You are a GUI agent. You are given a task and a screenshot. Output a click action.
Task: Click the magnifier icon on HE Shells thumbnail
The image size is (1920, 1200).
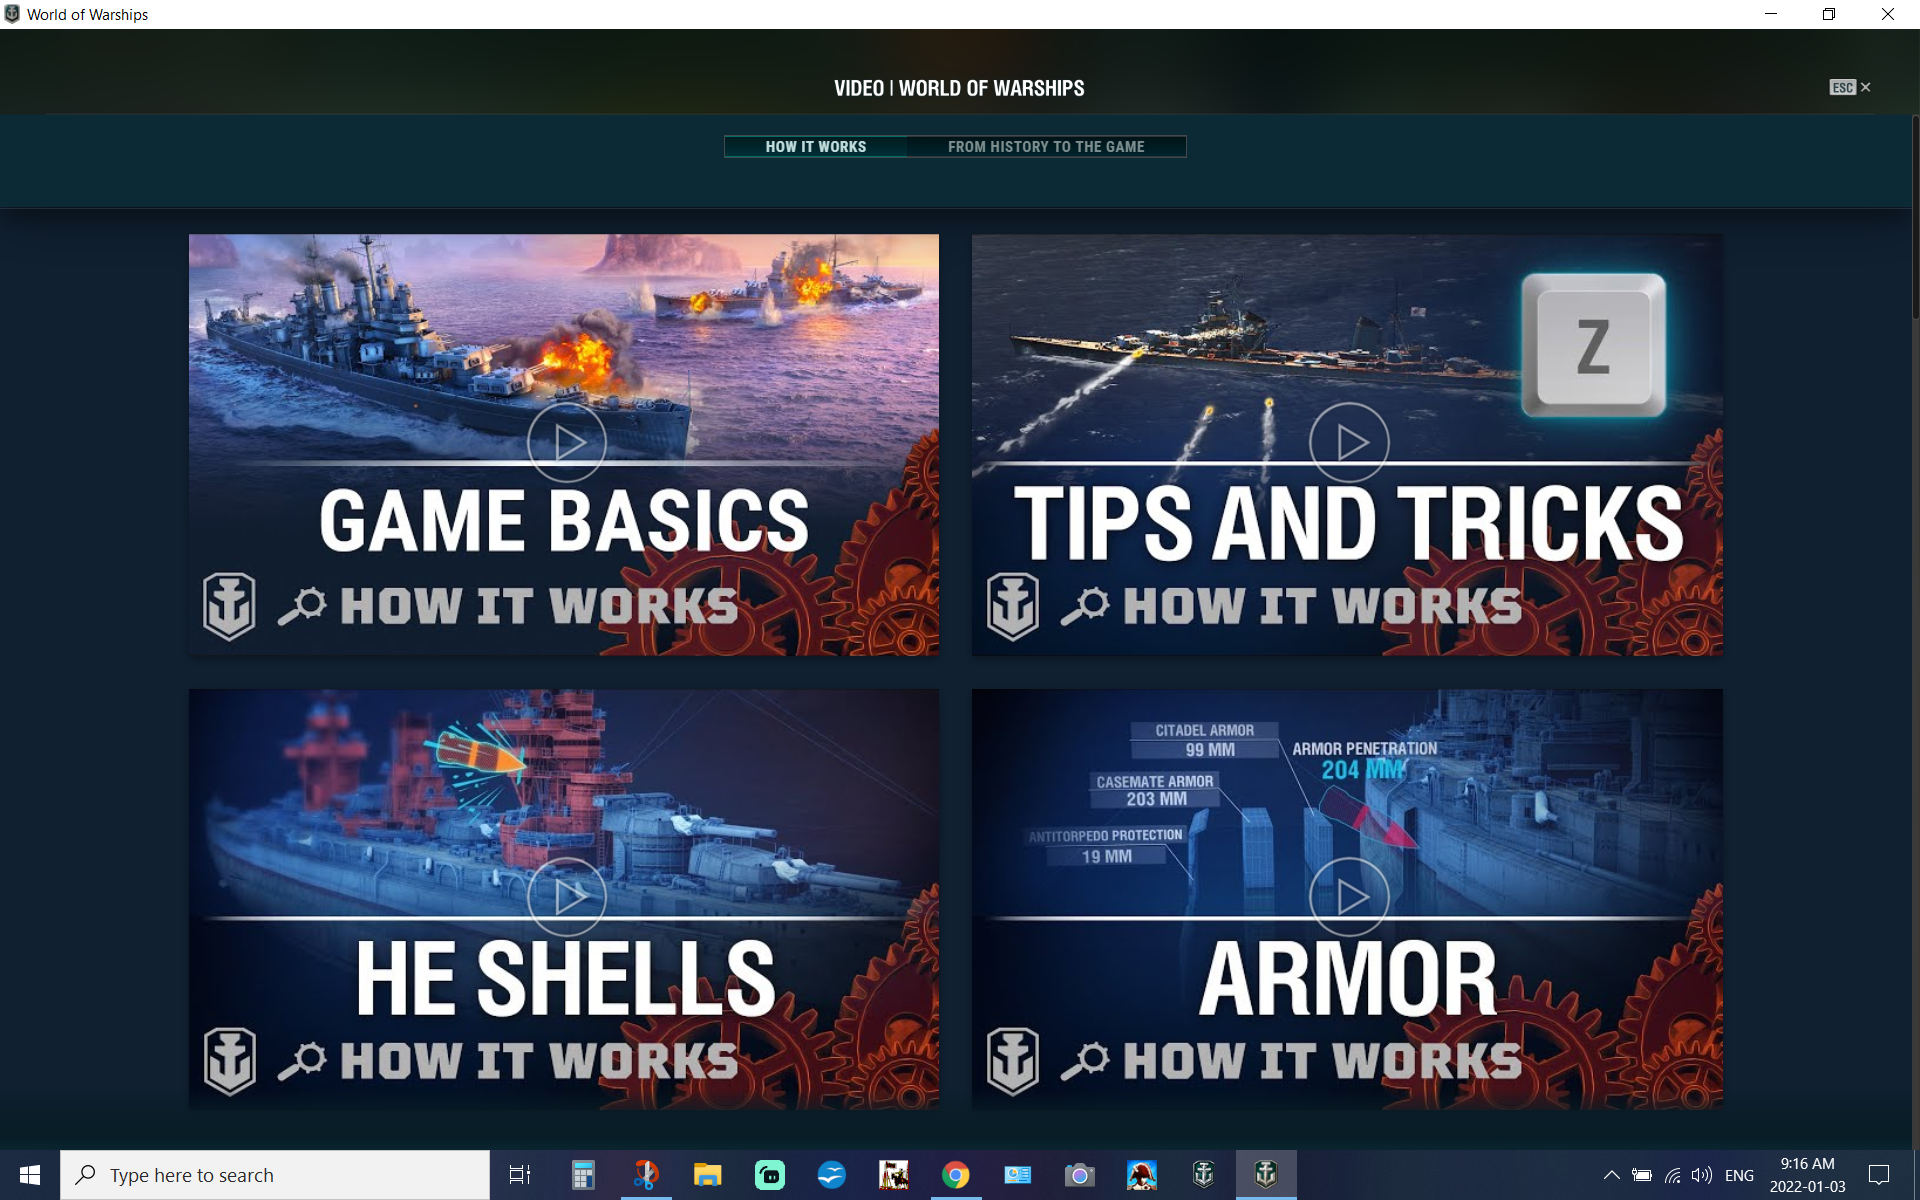click(302, 1060)
